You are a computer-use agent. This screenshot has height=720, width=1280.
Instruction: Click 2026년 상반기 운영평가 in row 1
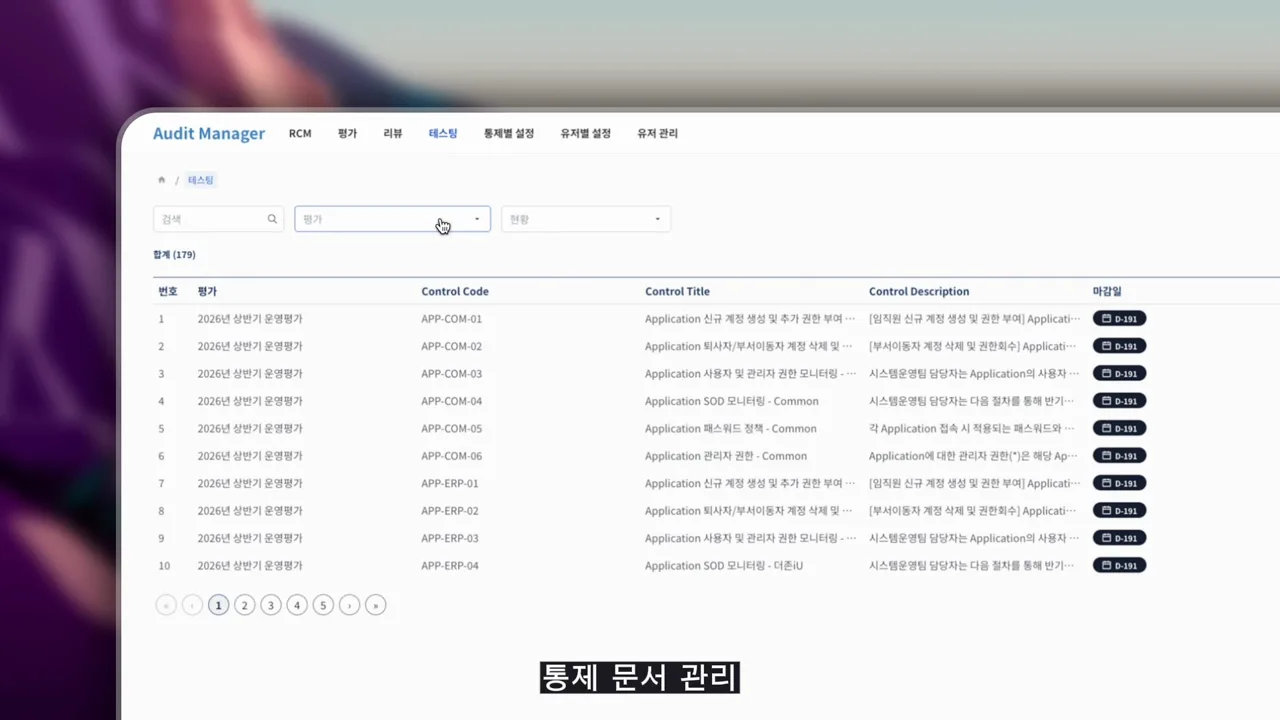(x=250, y=319)
